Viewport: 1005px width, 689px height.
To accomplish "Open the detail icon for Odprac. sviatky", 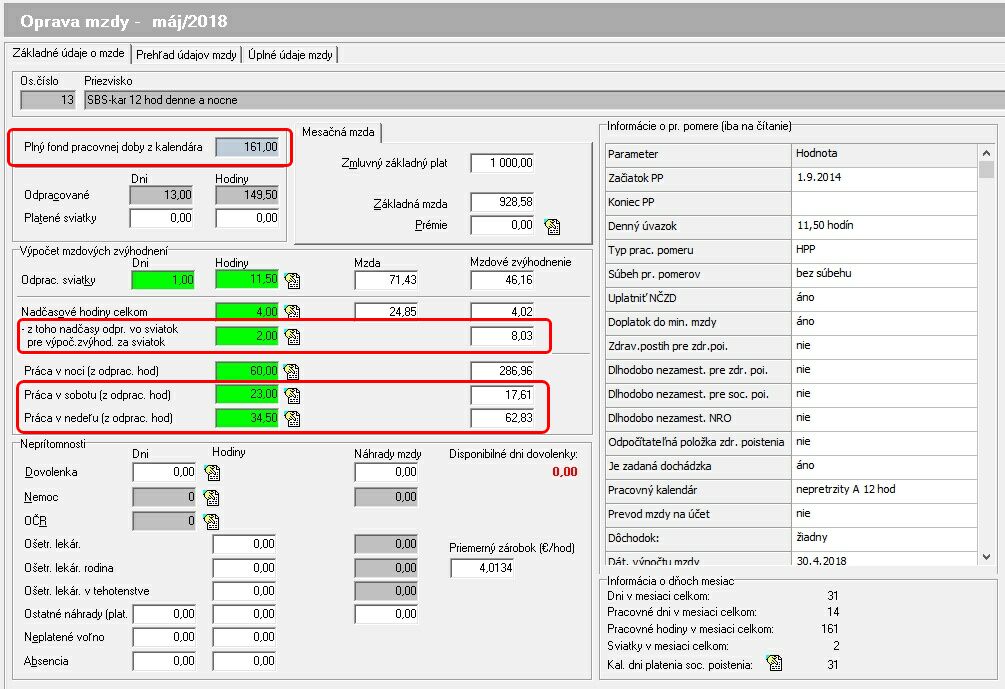I will pyautogui.click(x=292, y=280).
